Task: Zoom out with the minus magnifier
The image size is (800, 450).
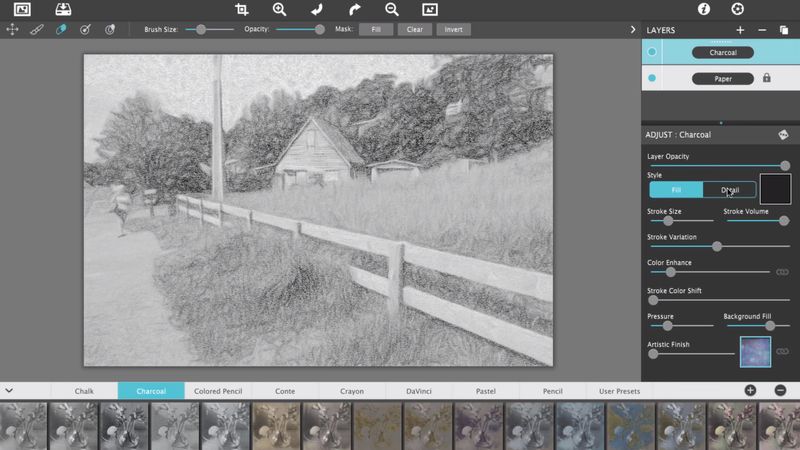Action: pos(392,9)
